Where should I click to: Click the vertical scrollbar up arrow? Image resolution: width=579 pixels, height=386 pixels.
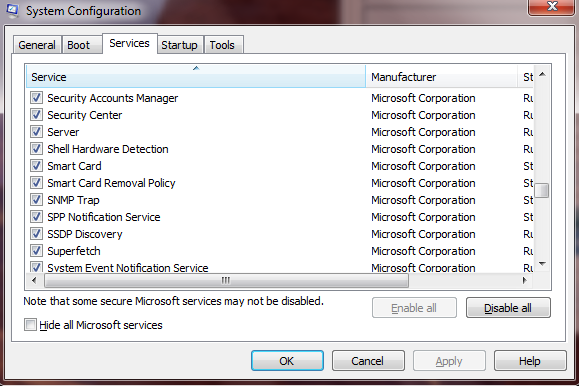(x=542, y=75)
